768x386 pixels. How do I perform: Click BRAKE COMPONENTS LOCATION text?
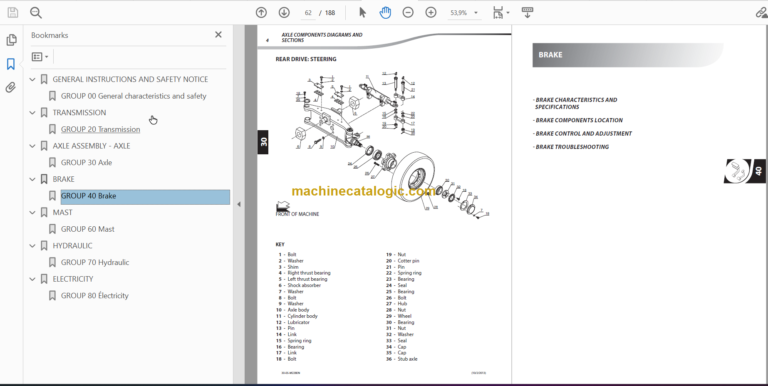click(578, 120)
